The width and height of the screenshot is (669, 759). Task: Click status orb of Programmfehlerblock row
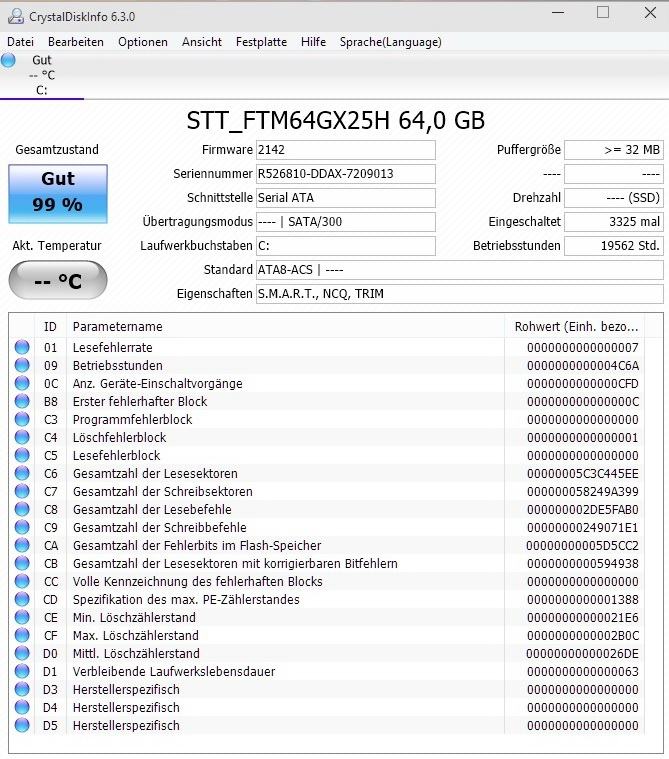22,419
